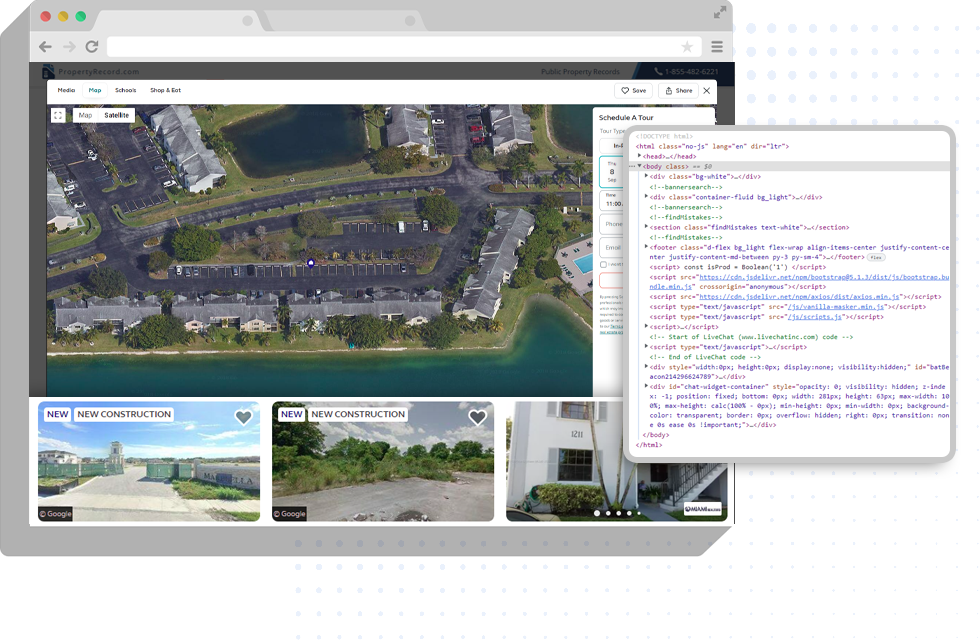Select the Map tab
Viewport: 980px width, 640px height.
pos(95,90)
